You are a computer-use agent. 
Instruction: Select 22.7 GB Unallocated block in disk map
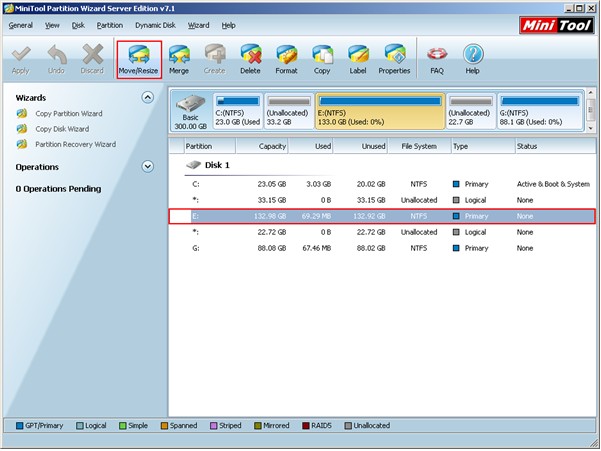tap(471, 111)
